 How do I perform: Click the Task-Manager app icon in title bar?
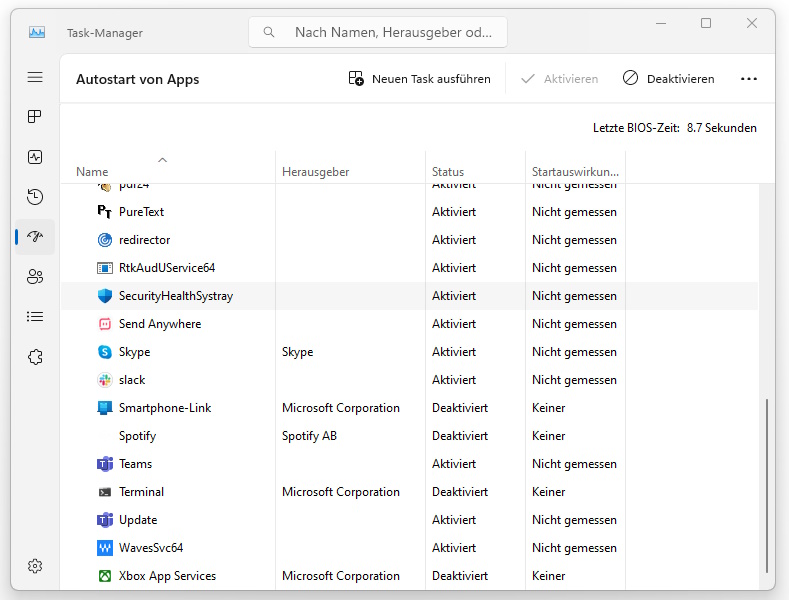coord(37,33)
